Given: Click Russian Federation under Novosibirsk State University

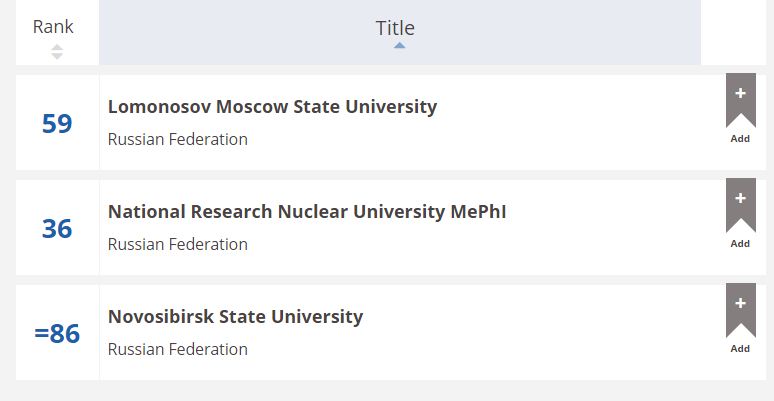Looking at the screenshot, I should tap(178, 349).
